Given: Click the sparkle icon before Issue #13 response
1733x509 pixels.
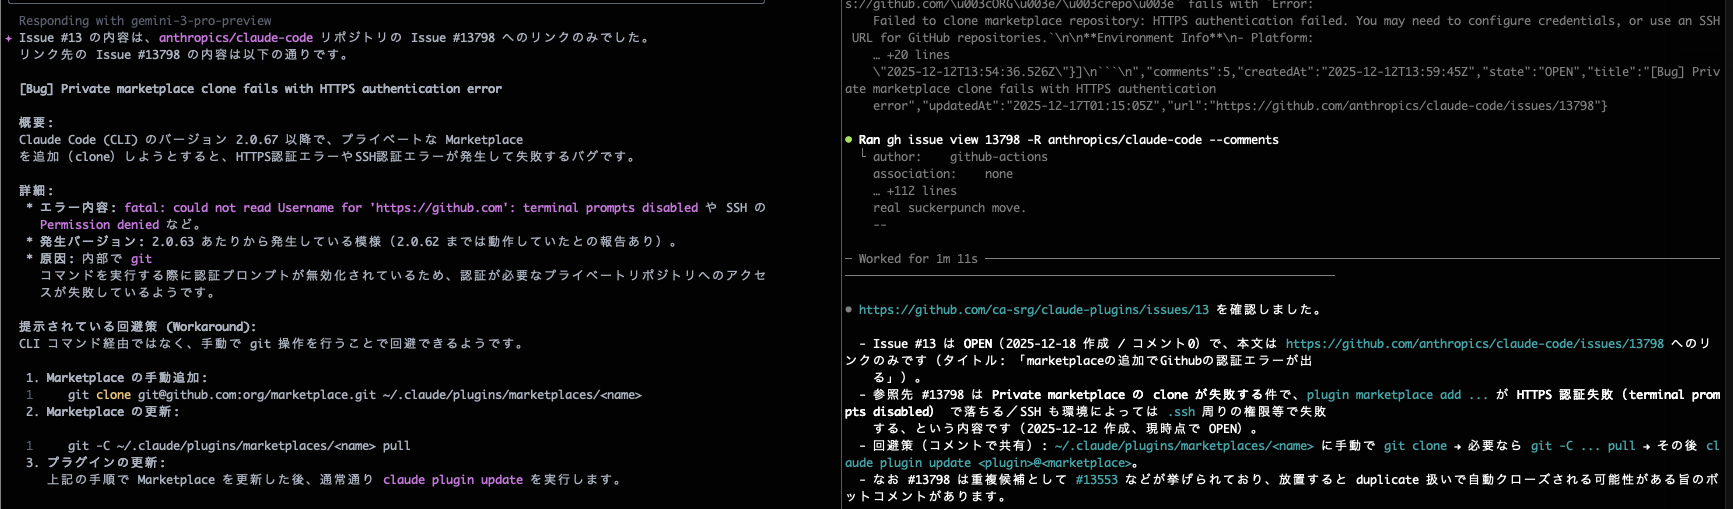Looking at the screenshot, I should (x=8, y=38).
